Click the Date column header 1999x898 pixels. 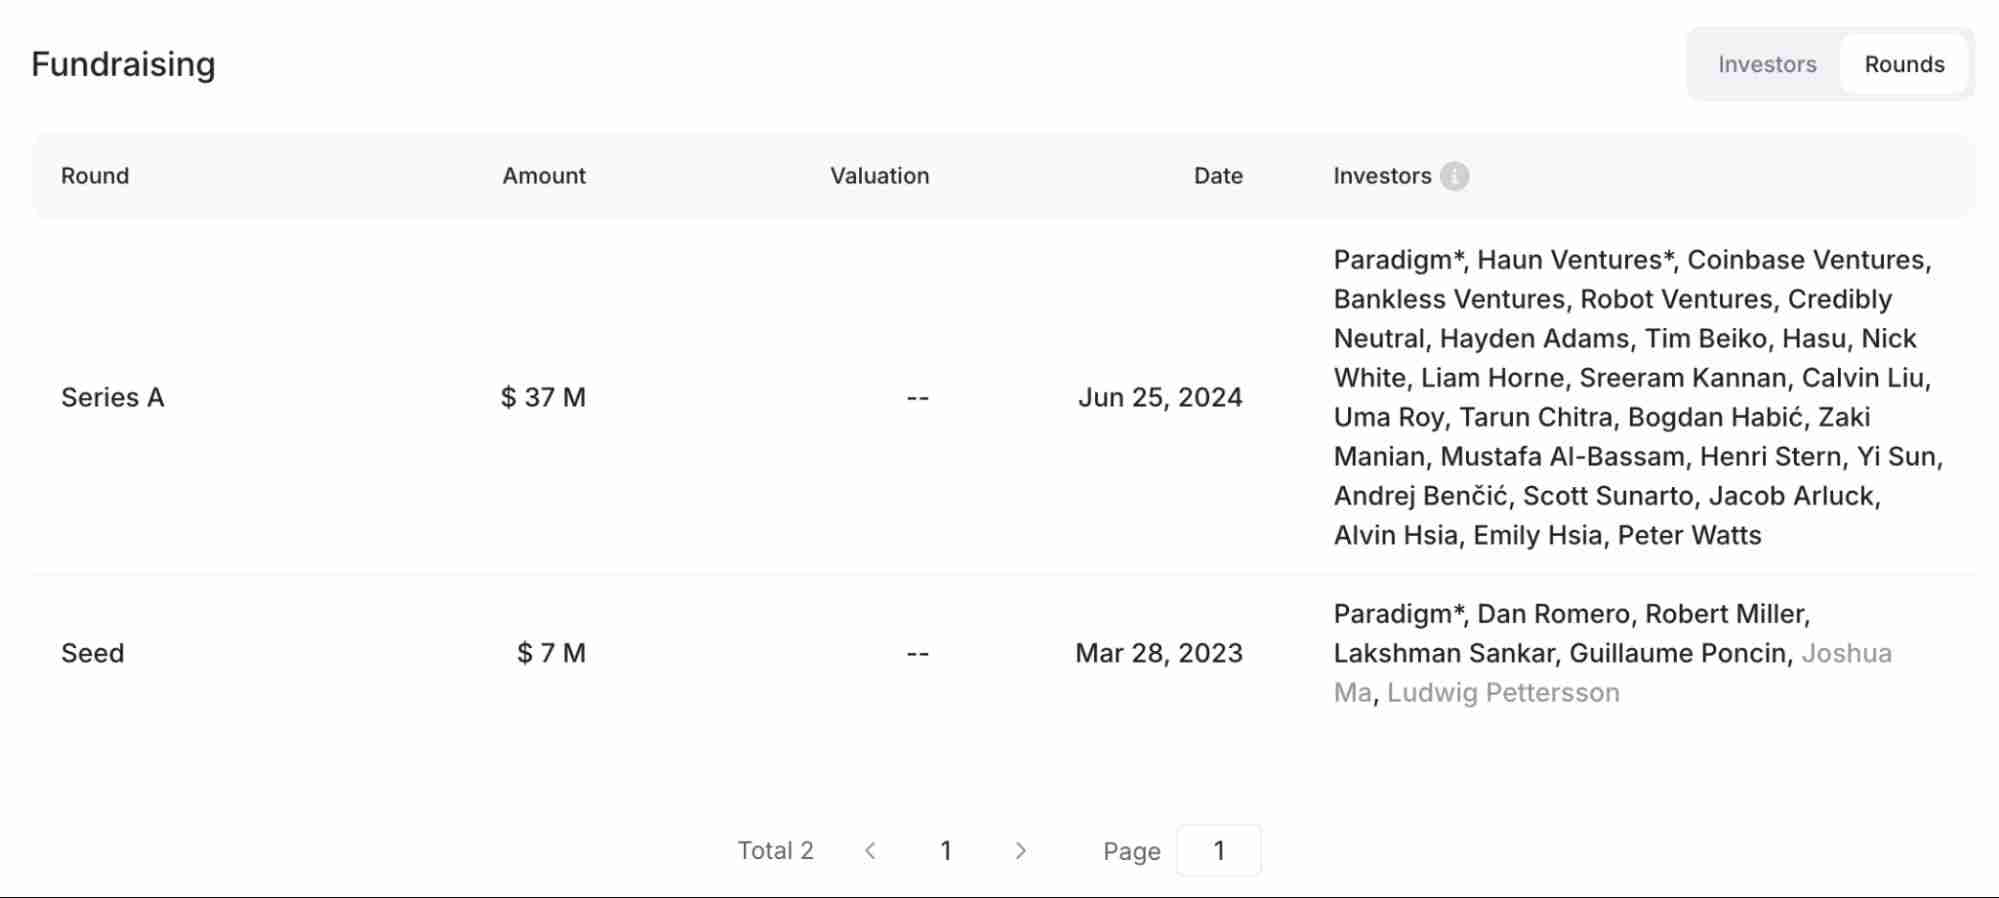1217,176
